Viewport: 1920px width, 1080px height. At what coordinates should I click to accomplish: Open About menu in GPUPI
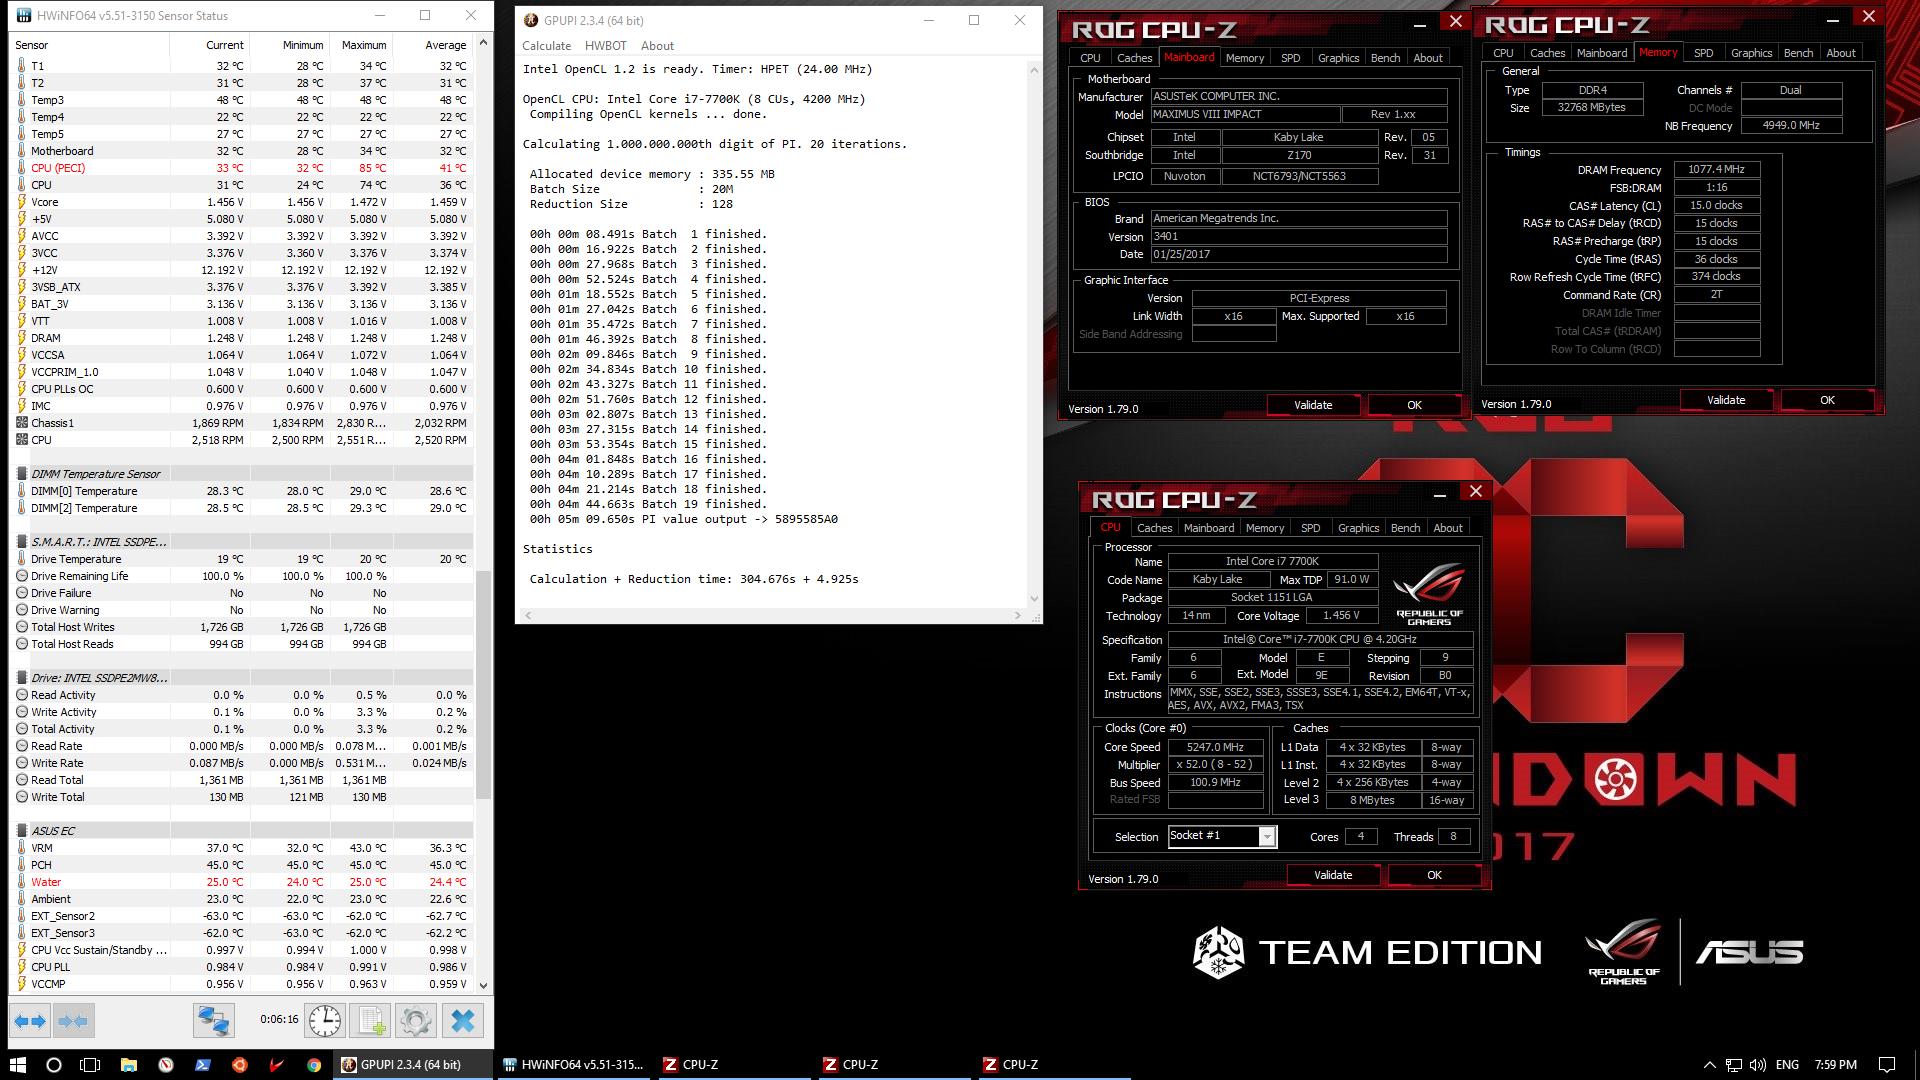point(657,46)
